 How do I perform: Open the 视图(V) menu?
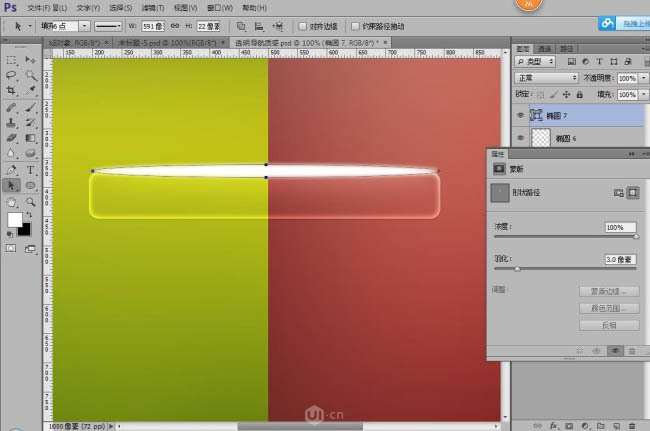[186, 8]
